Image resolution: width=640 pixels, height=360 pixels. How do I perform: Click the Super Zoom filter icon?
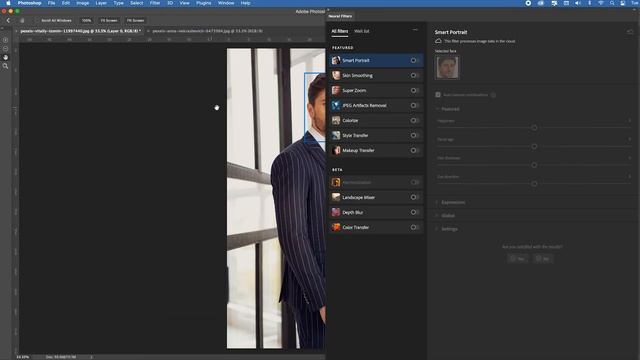336,90
